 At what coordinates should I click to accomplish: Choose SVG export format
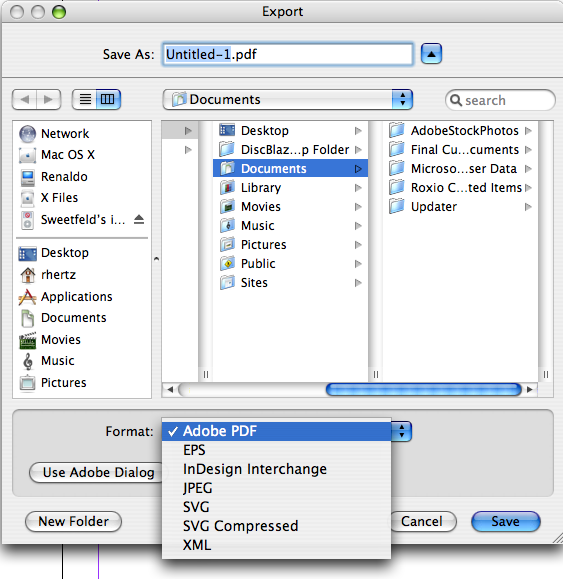pos(277,507)
